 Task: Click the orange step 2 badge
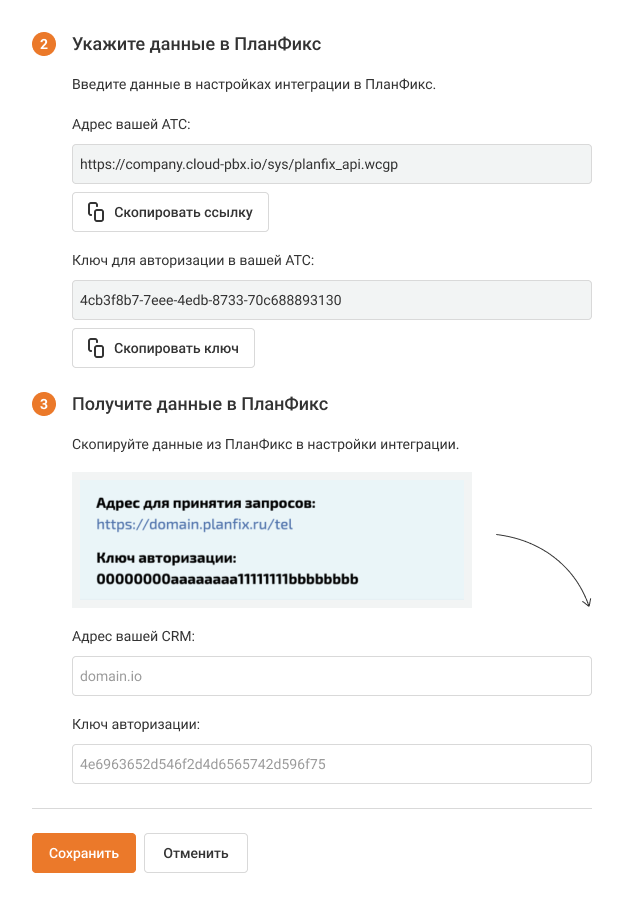[44, 45]
